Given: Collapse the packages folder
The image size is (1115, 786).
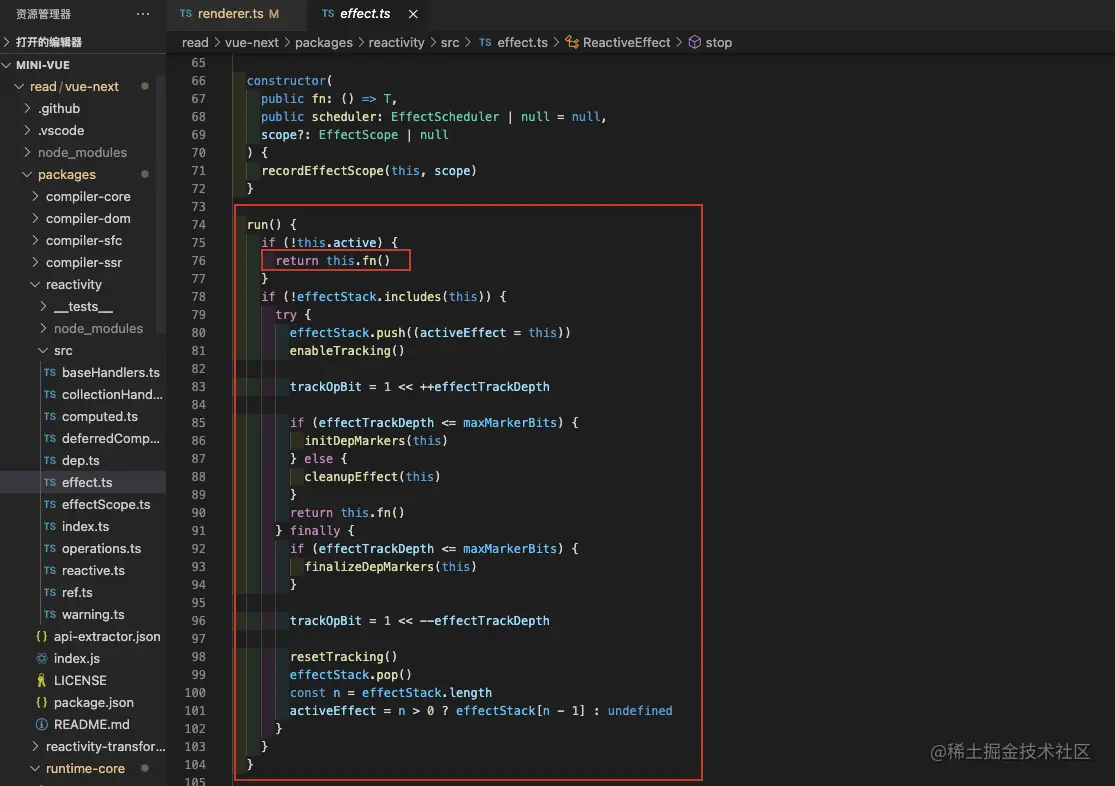Looking at the screenshot, I should click(x=27, y=174).
